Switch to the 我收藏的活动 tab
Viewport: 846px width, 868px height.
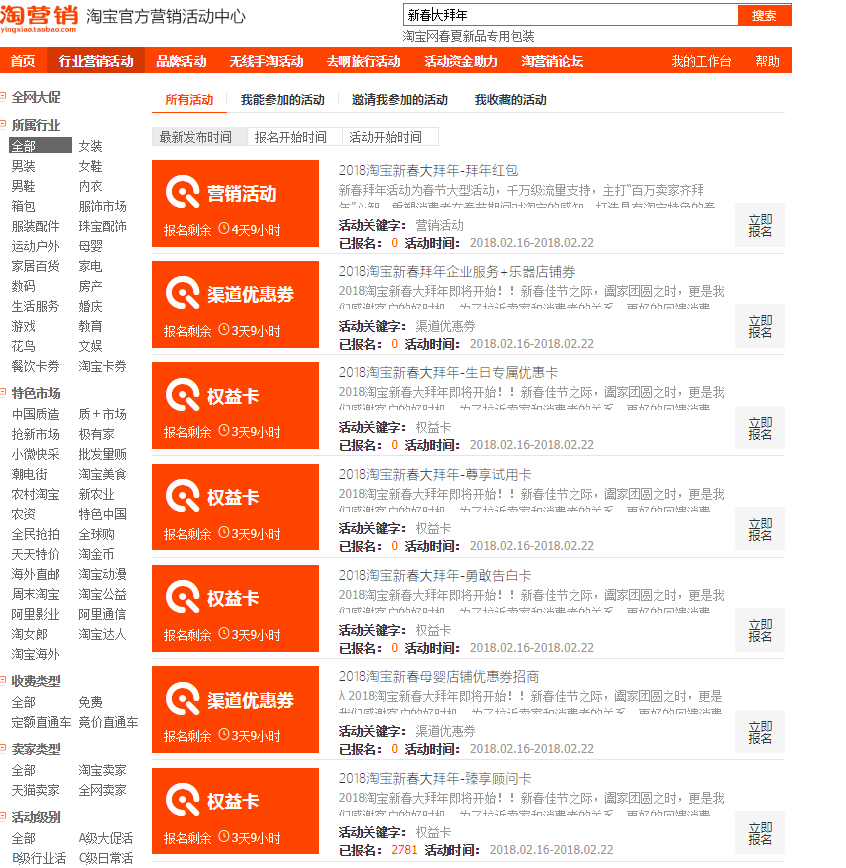(510, 100)
